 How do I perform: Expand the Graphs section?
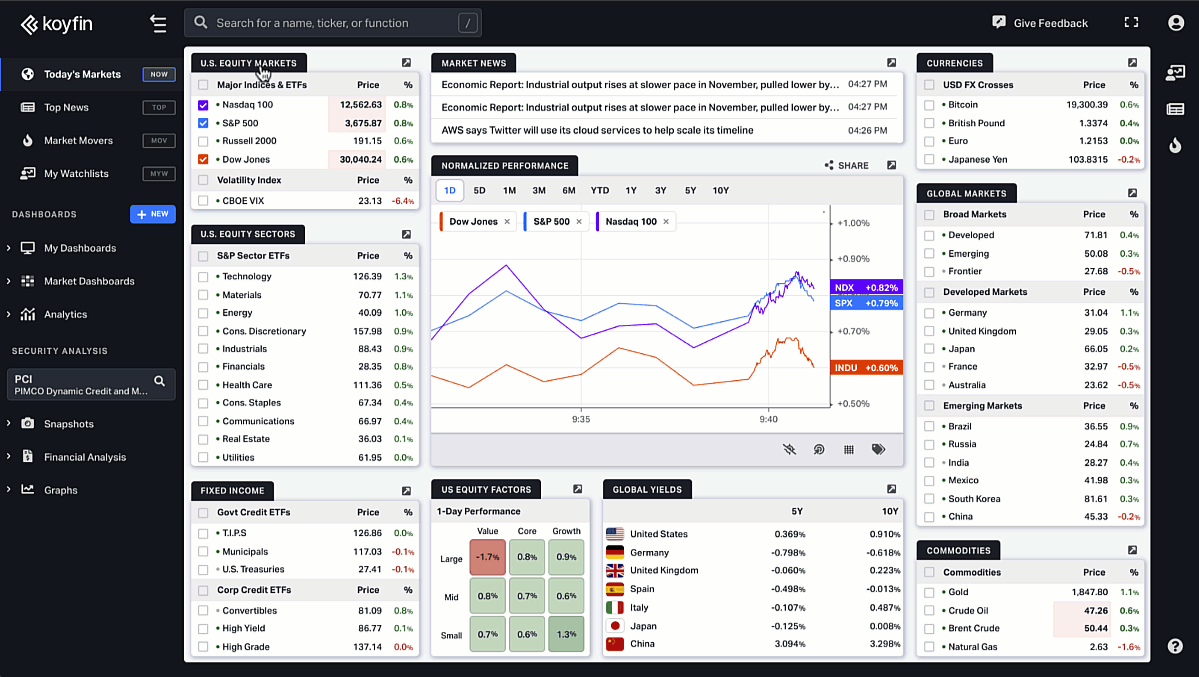click(x=8, y=490)
